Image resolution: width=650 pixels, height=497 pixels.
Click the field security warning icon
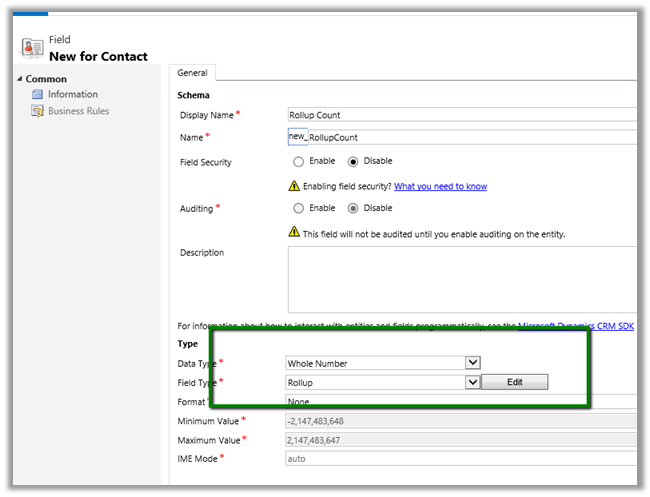[x=294, y=186]
